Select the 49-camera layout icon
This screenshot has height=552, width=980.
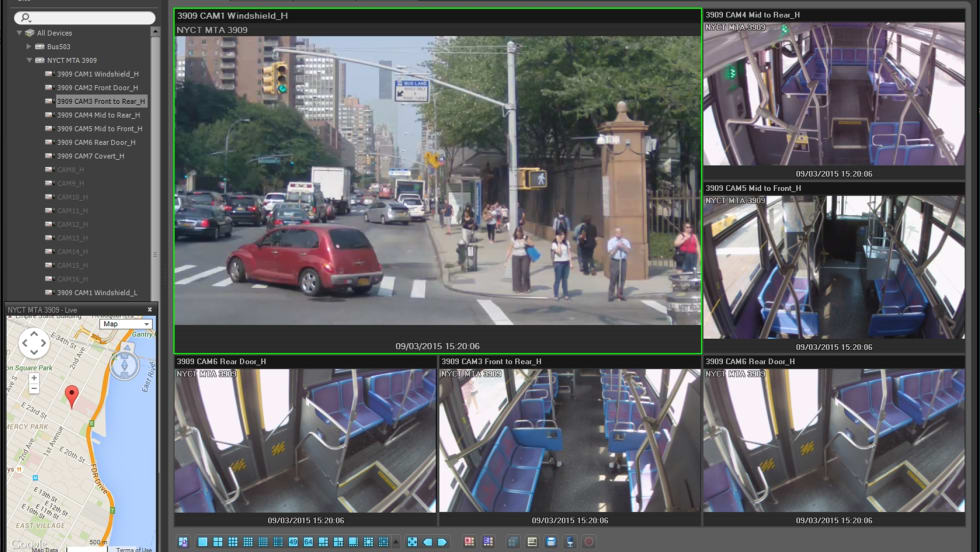tap(293, 542)
